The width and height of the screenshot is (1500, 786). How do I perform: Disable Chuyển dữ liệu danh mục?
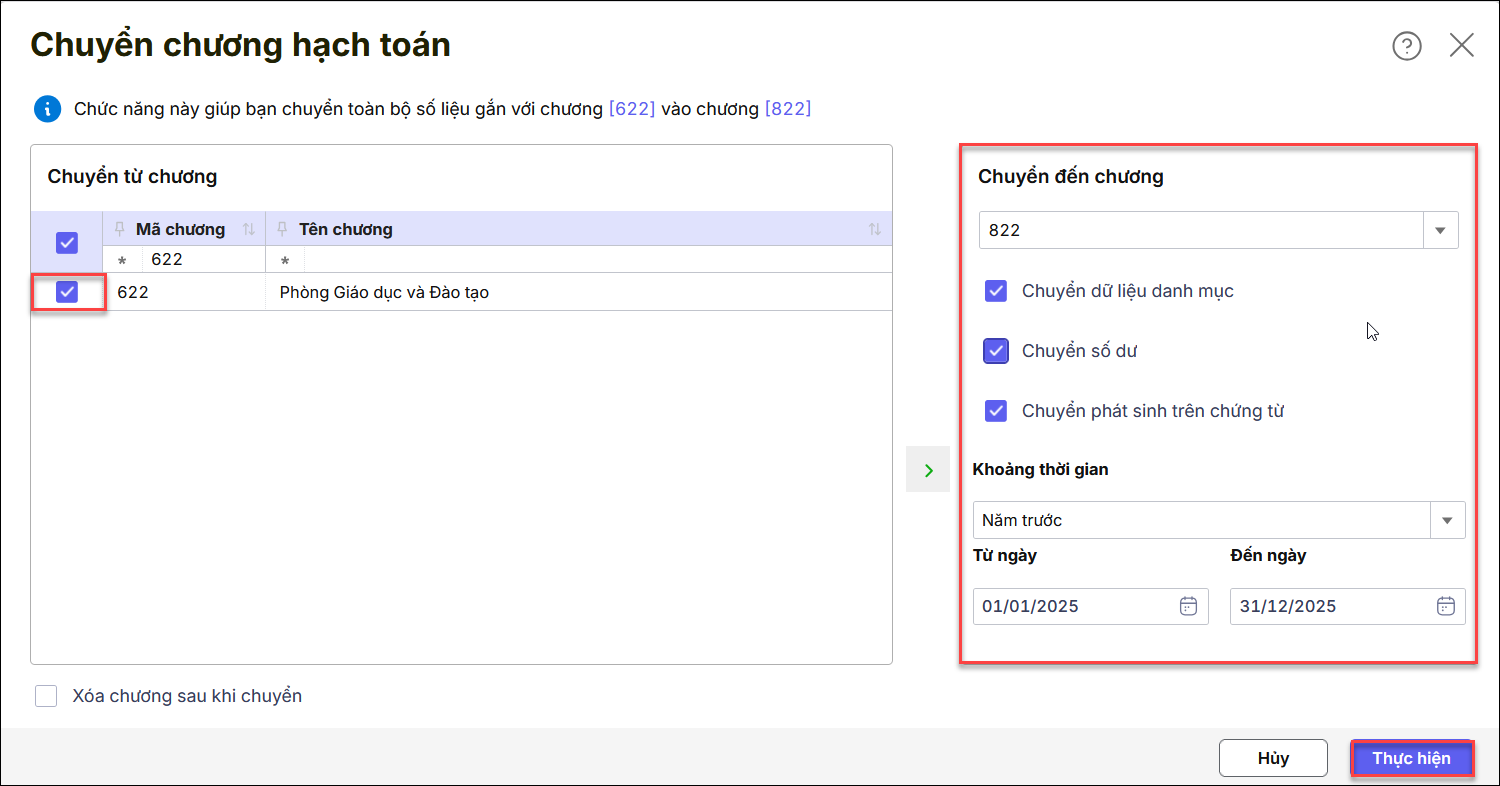(996, 291)
